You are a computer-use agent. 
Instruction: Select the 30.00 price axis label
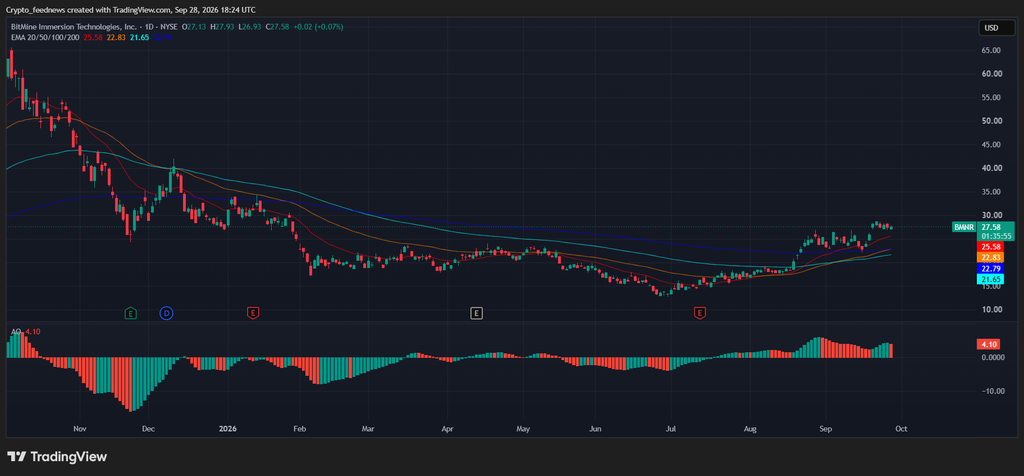(992, 215)
